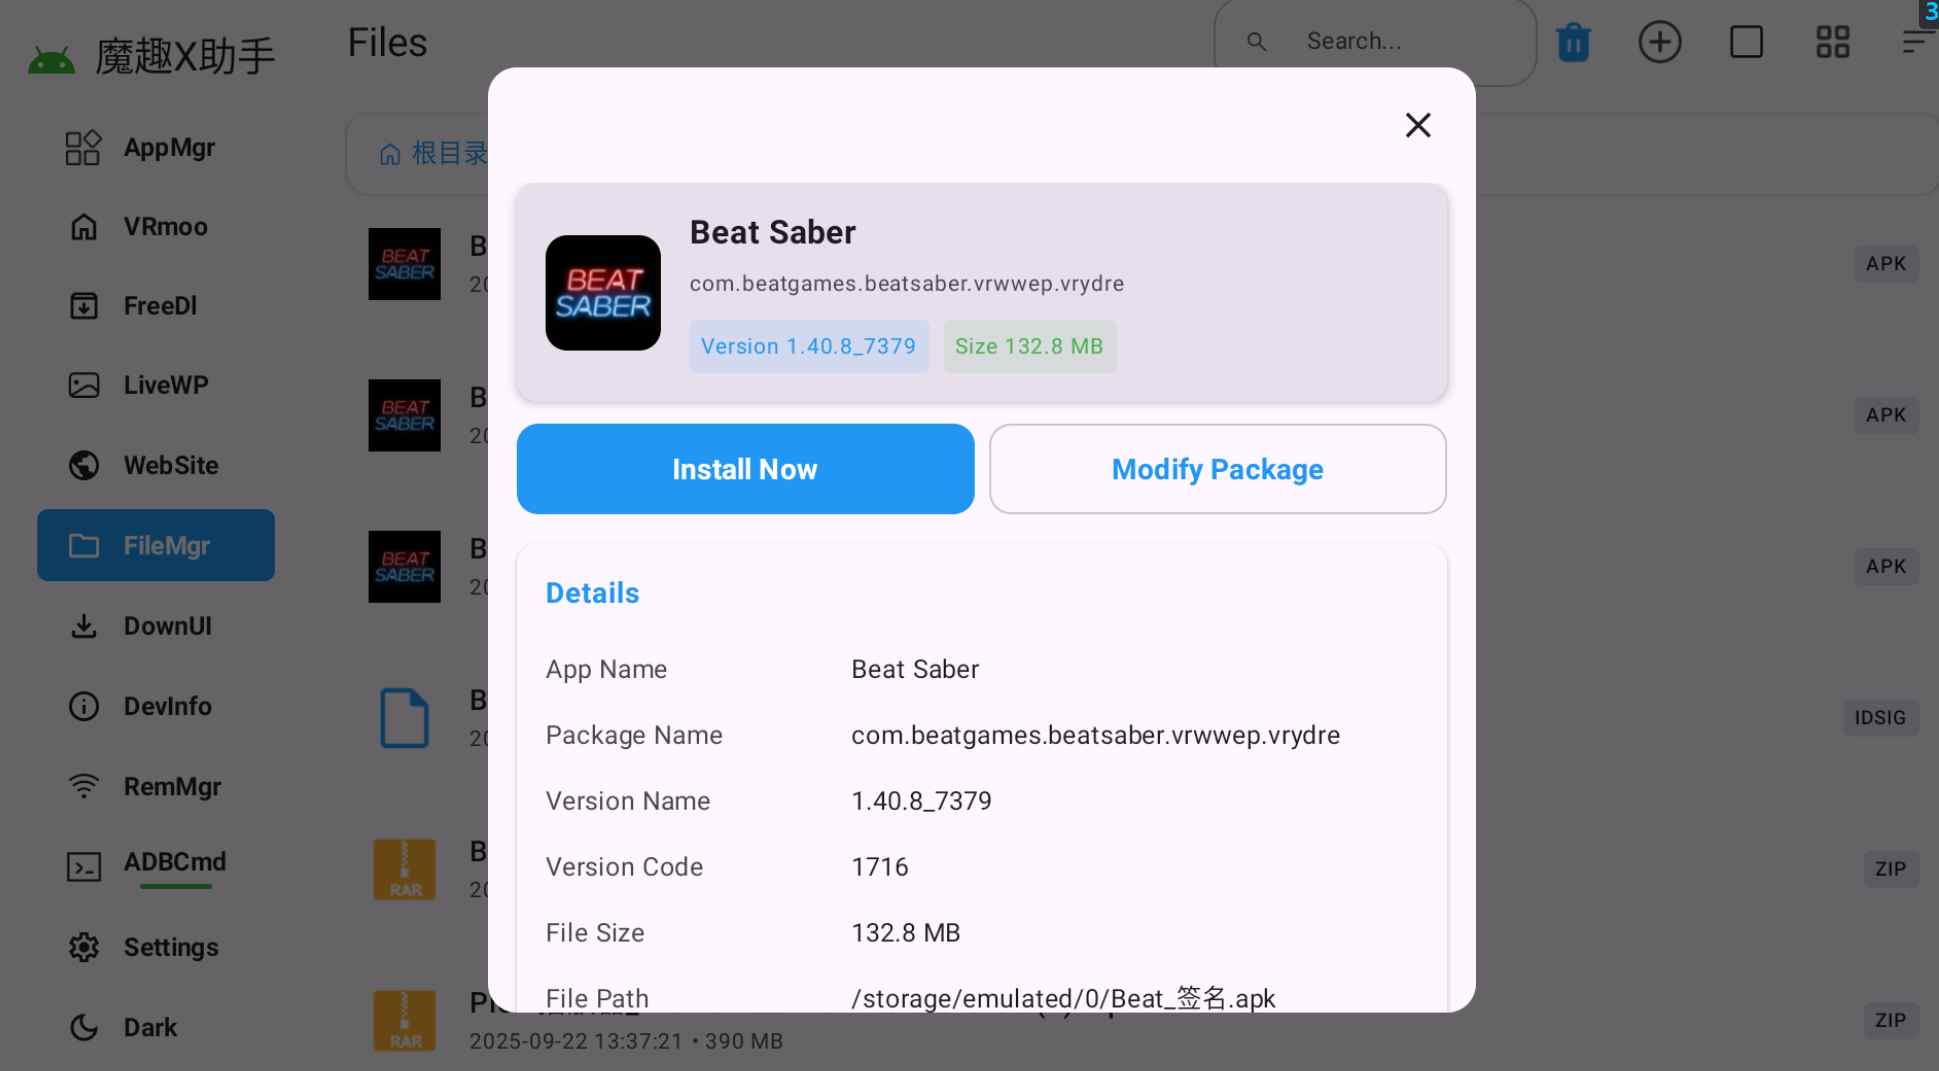Switch to grid view layout icon
The image size is (1939, 1071).
pos(1832,42)
